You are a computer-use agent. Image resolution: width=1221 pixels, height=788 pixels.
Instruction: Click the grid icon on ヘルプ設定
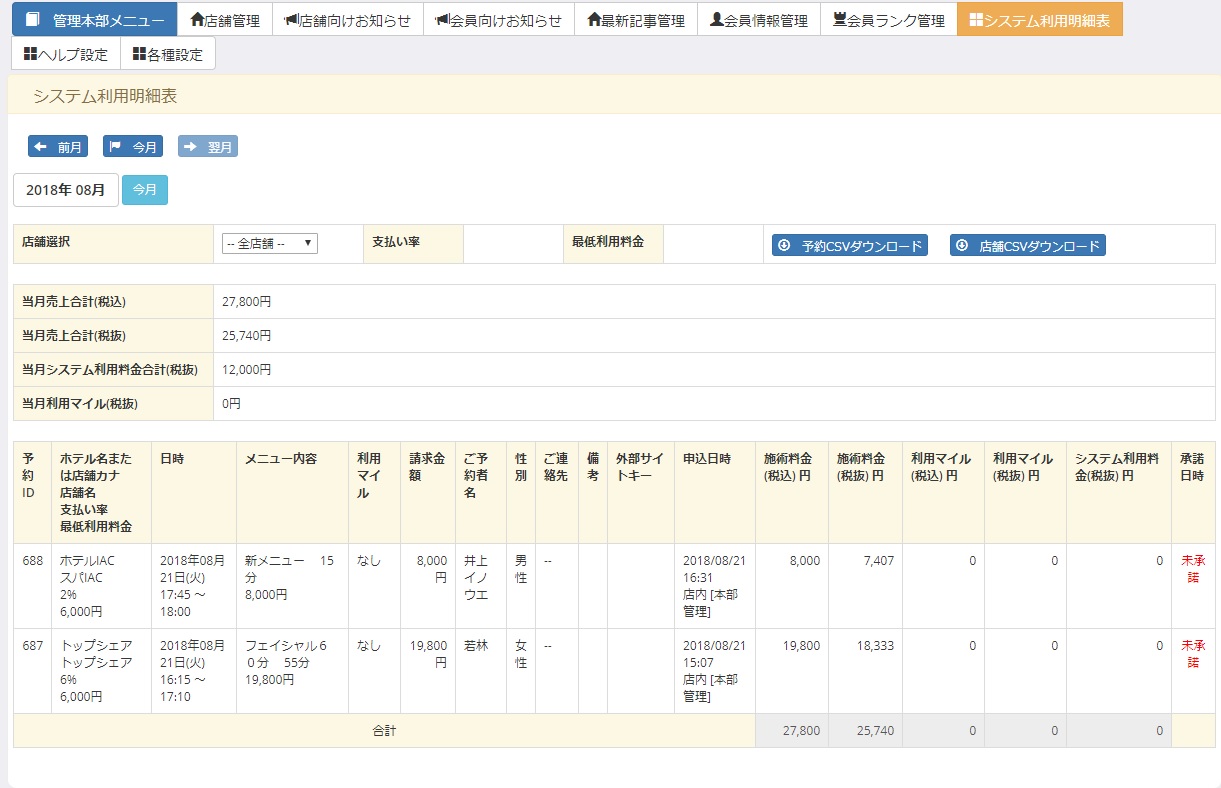30,54
